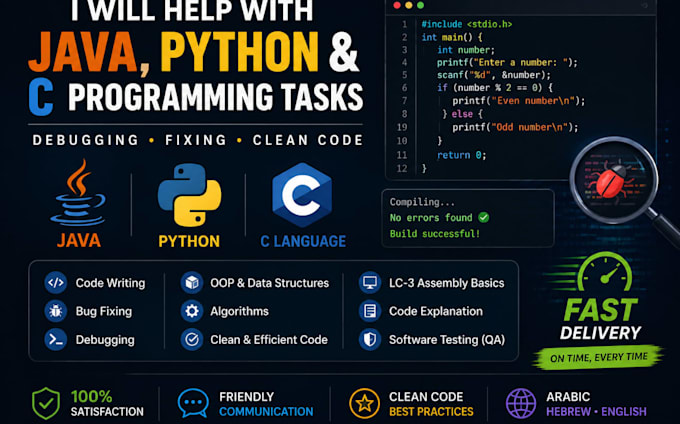Click the "FAST DELIVERY" heading
The height and width of the screenshot is (424, 680).
click(x=601, y=319)
